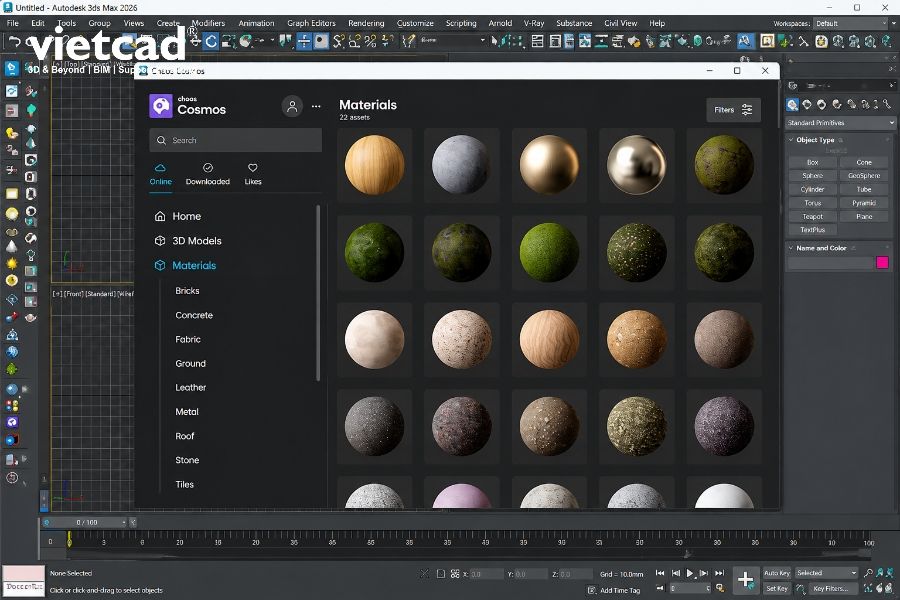
Task: Open the Rendering menu
Action: 366,24
